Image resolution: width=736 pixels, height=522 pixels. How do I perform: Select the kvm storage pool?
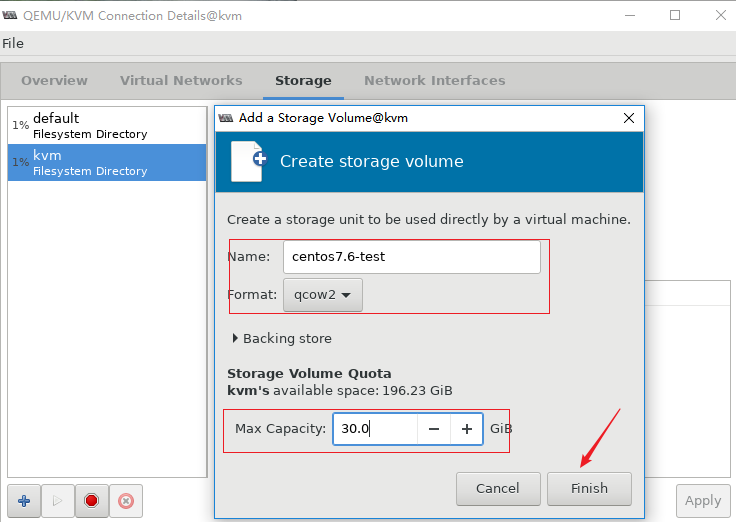tap(107, 162)
